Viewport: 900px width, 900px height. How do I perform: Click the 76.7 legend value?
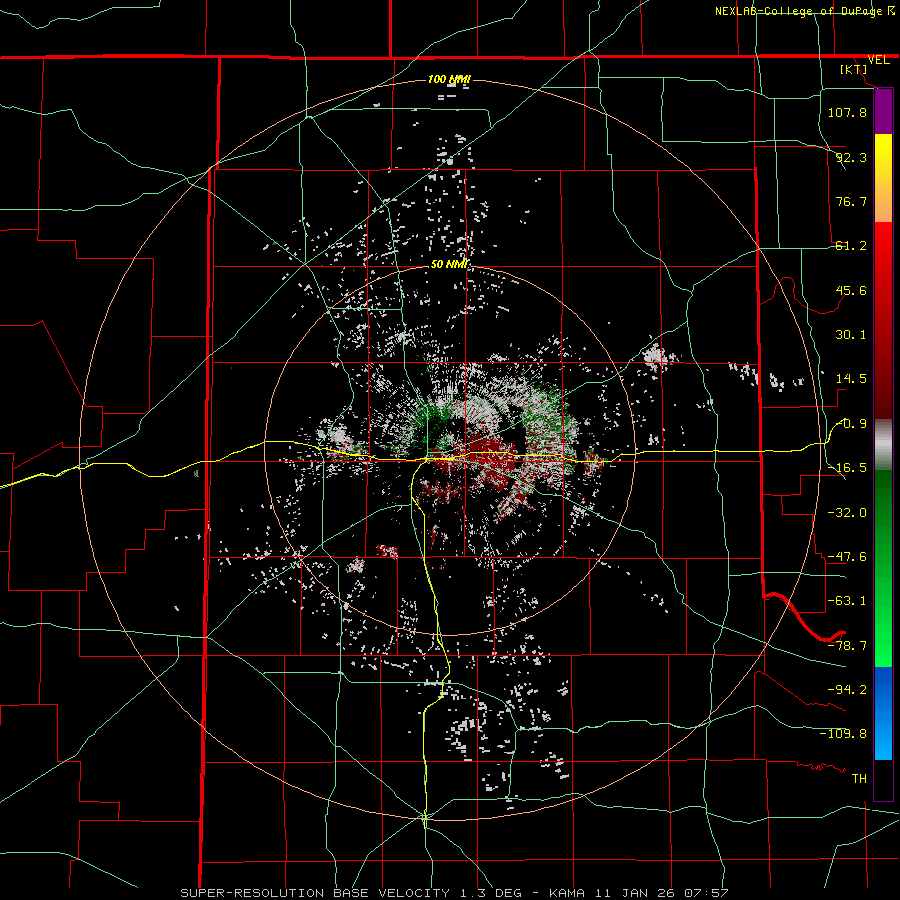[851, 201]
